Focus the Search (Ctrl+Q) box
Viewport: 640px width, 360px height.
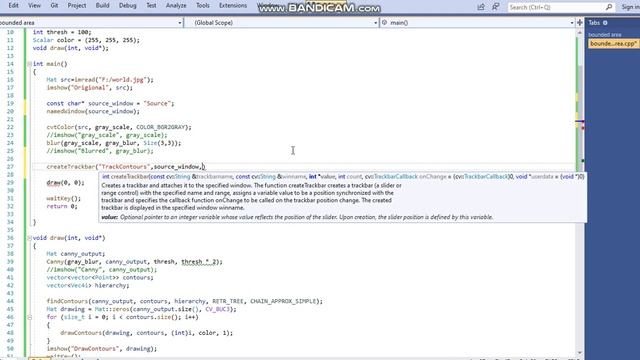[x=561, y=7]
